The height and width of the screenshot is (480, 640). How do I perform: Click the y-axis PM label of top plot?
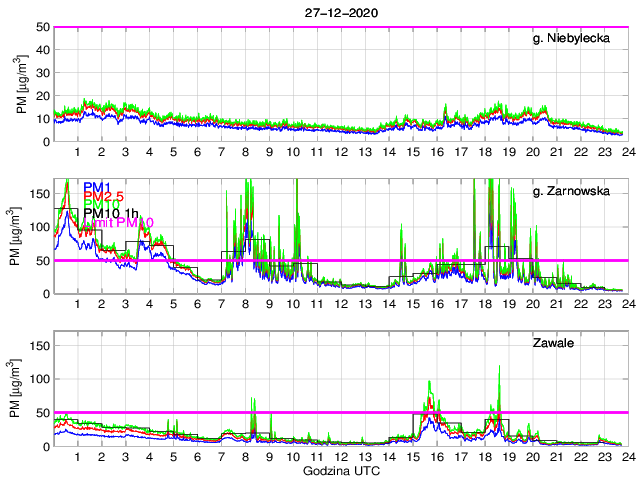pyautogui.click(x=22, y=84)
